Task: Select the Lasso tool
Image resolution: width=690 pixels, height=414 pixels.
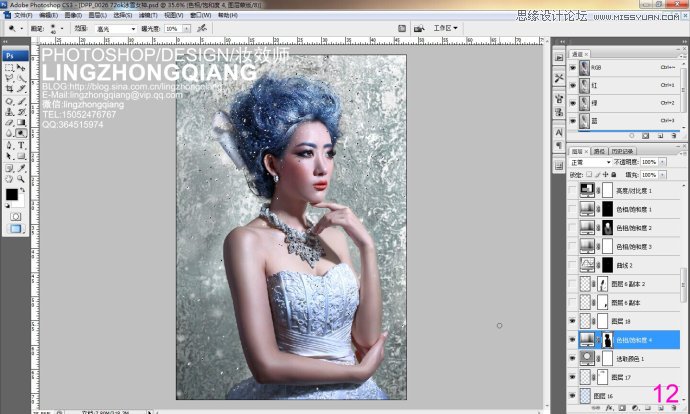Action: click(x=9, y=78)
